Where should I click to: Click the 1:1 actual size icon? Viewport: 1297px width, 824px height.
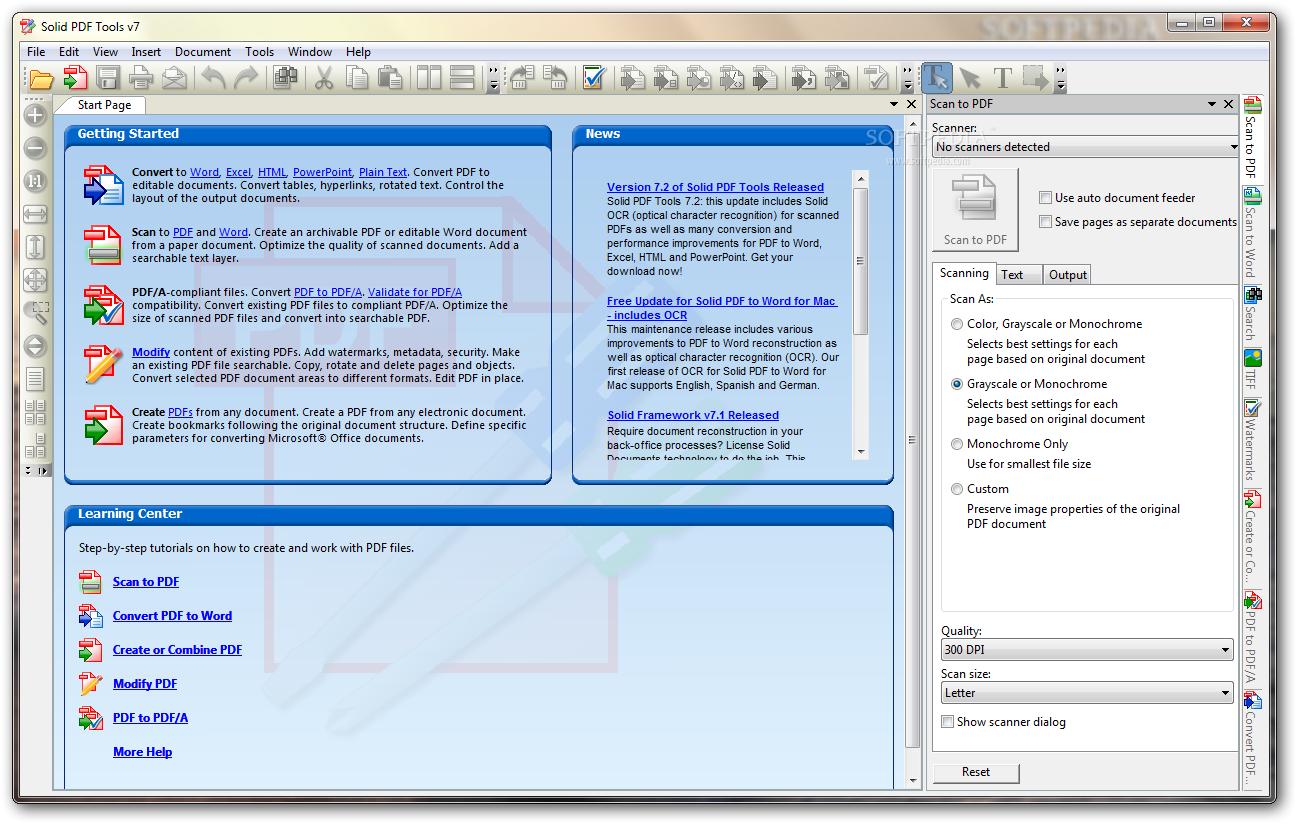coord(35,182)
